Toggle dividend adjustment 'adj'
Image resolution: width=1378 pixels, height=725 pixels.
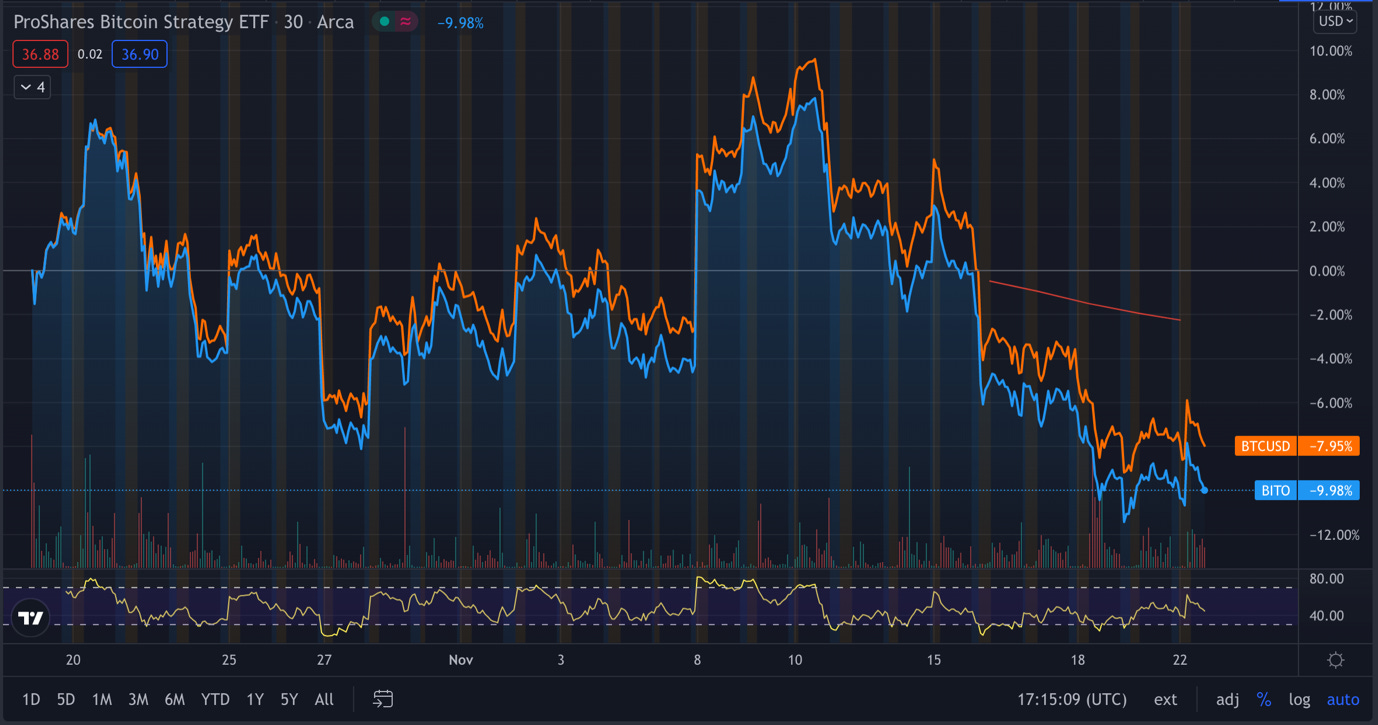tap(1227, 699)
